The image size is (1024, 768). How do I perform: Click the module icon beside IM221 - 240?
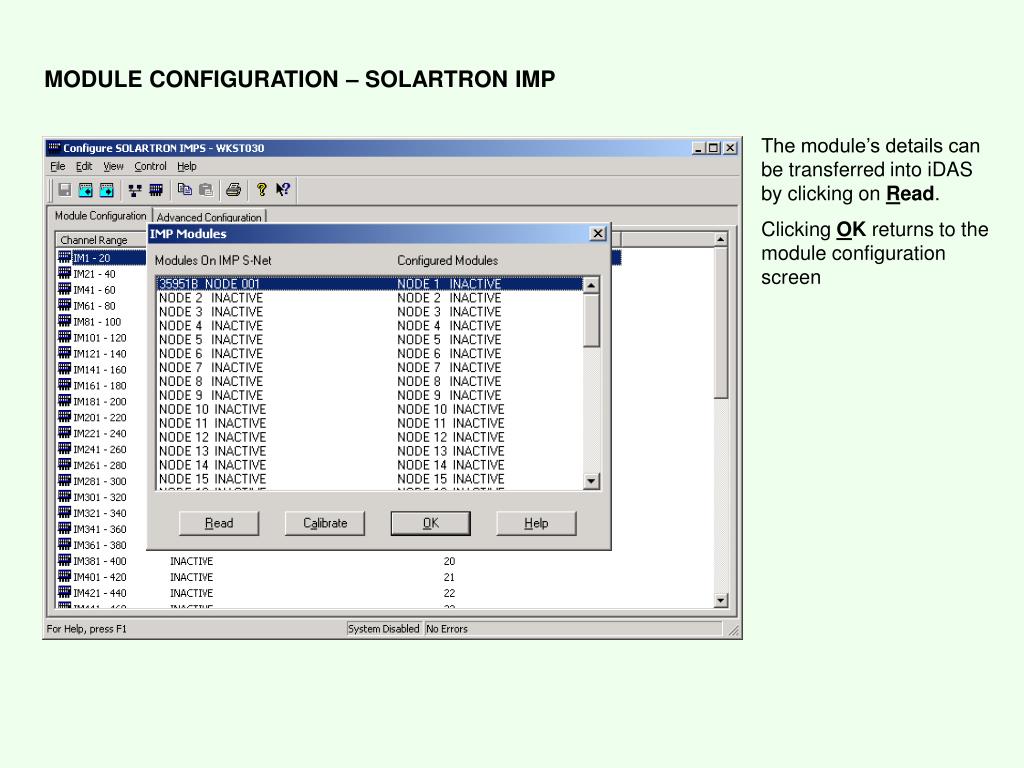[65, 432]
